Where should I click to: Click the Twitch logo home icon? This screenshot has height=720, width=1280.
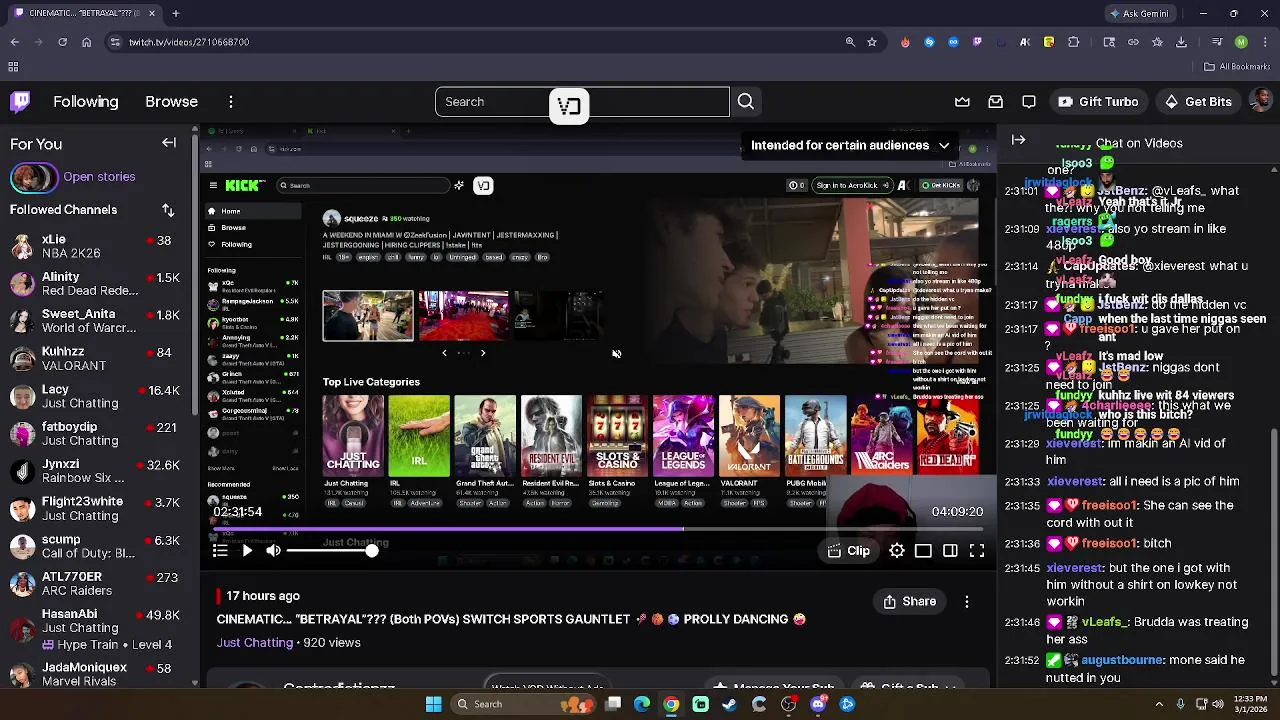click(x=20, y=101)
